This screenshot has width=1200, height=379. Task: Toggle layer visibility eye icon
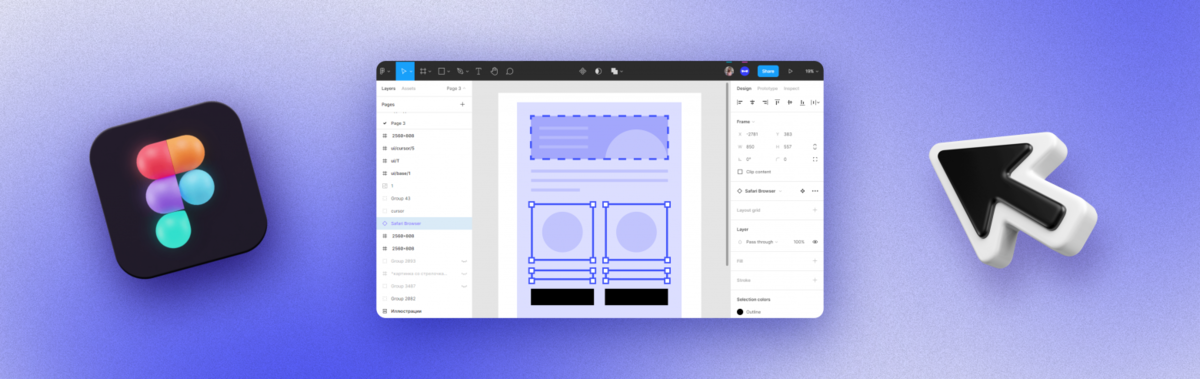click(815, 242)
